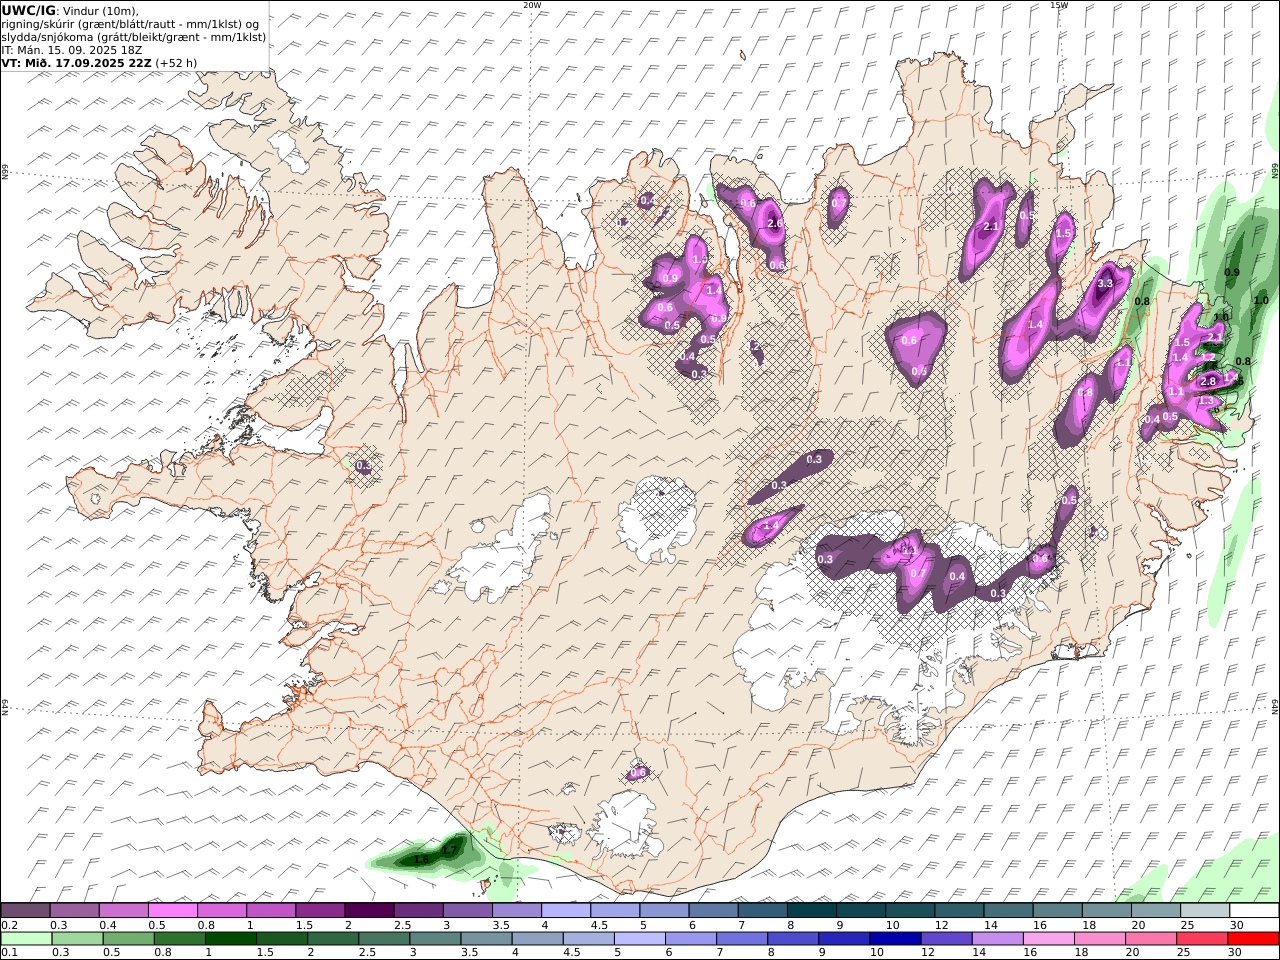Click the deep blue 10–12 rain legend swatch
This screenshot has height=960, width=1280.
click(x=897, y=939)
